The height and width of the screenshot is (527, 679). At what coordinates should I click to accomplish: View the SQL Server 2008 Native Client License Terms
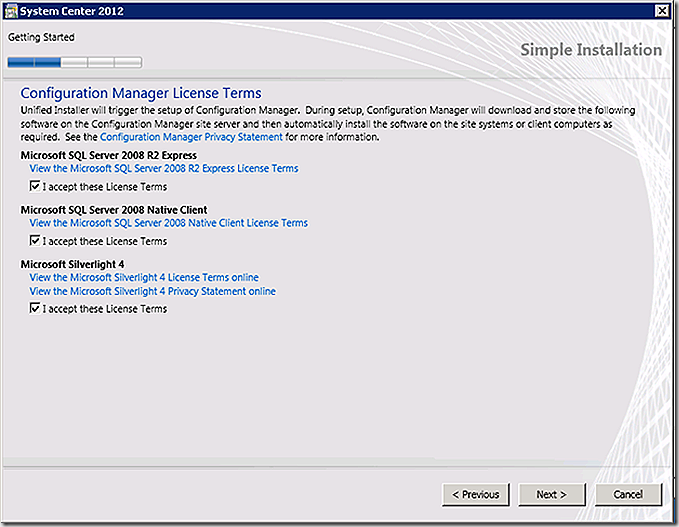click(x=168, y=223)
